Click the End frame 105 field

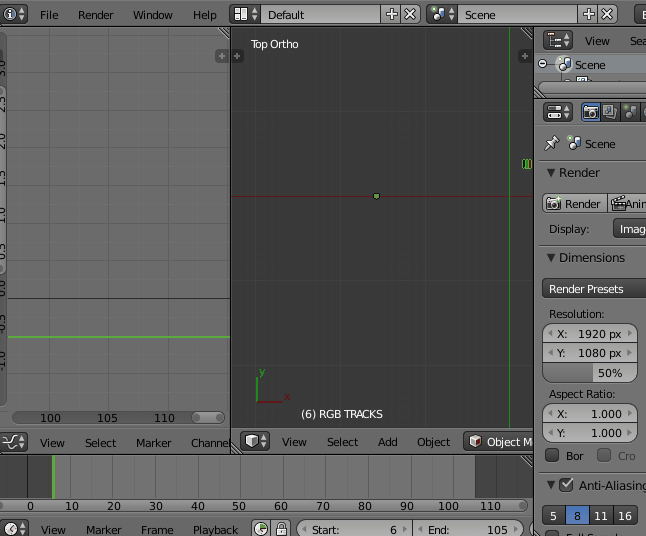(x=468, y=529)
